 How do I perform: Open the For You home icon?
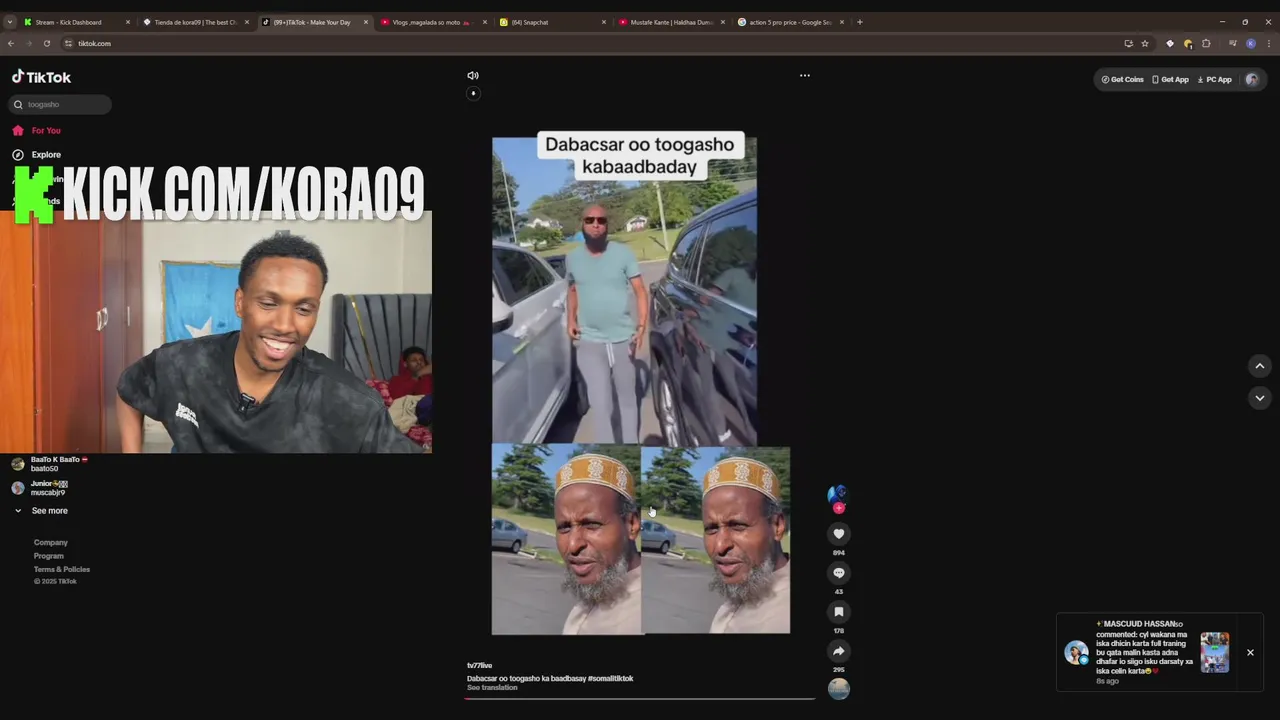(18, 130)
